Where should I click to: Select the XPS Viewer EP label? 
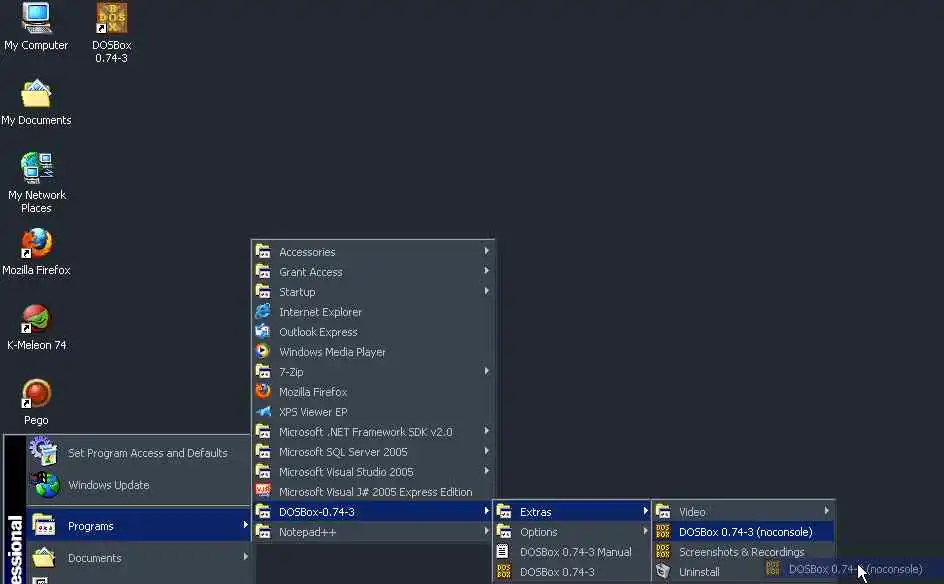pos(313,412)
